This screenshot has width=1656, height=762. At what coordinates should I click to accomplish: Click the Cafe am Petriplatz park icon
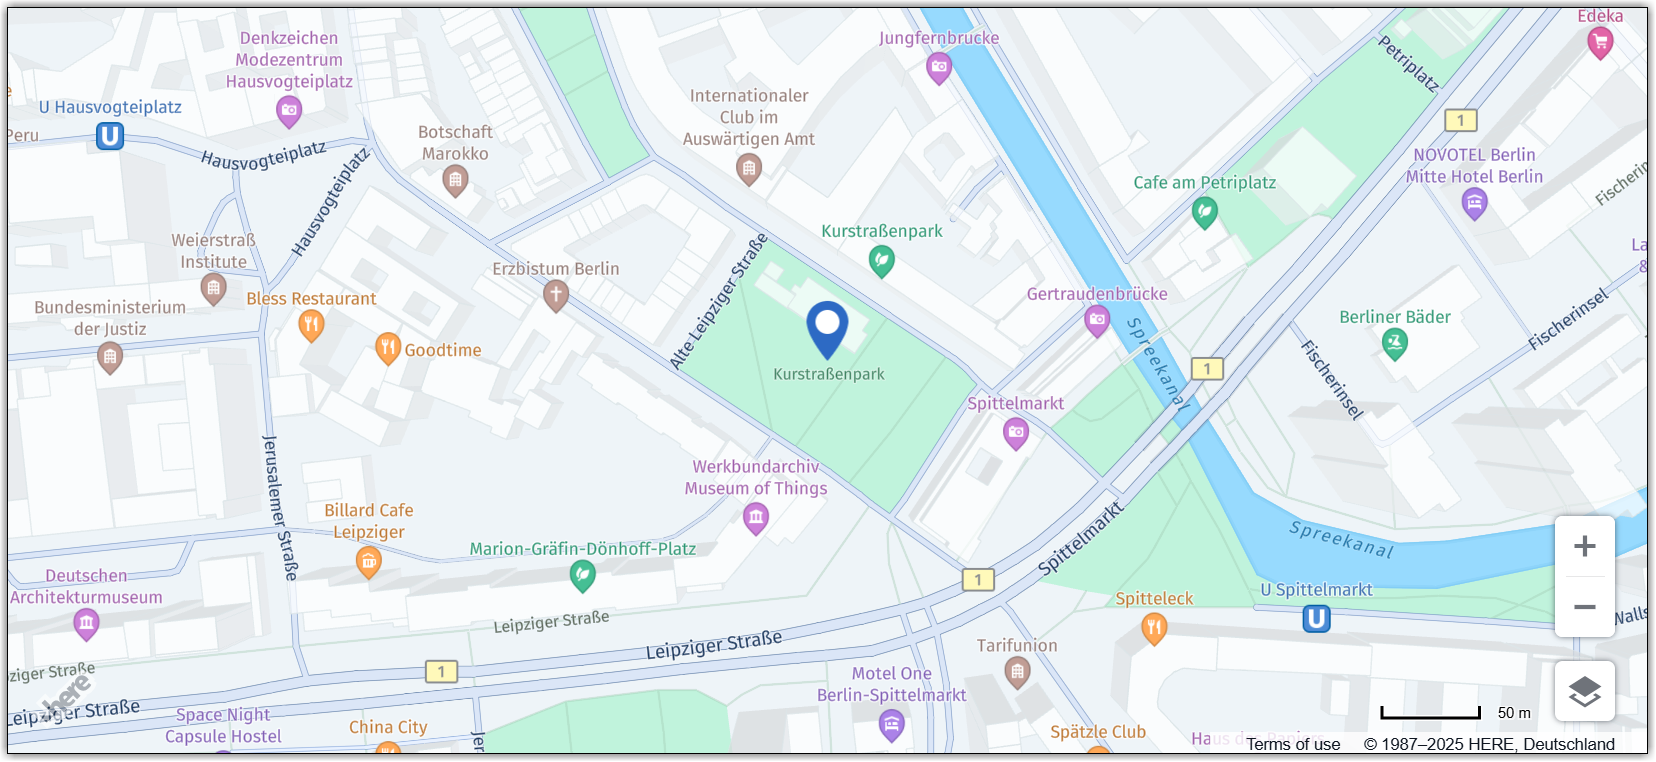[1205, 211]
